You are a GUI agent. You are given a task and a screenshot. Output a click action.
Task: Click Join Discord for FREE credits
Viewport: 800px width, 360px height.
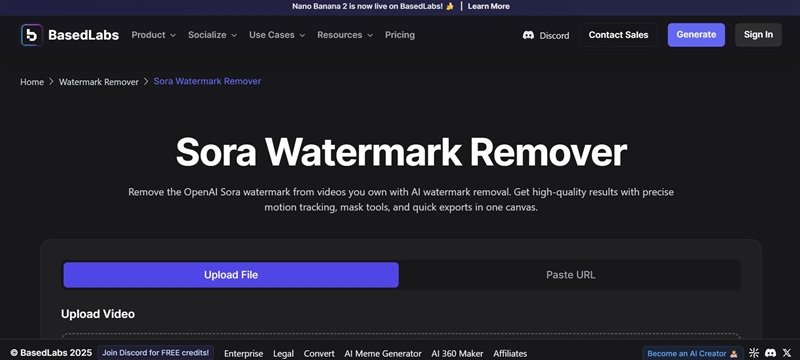point(155,353)
